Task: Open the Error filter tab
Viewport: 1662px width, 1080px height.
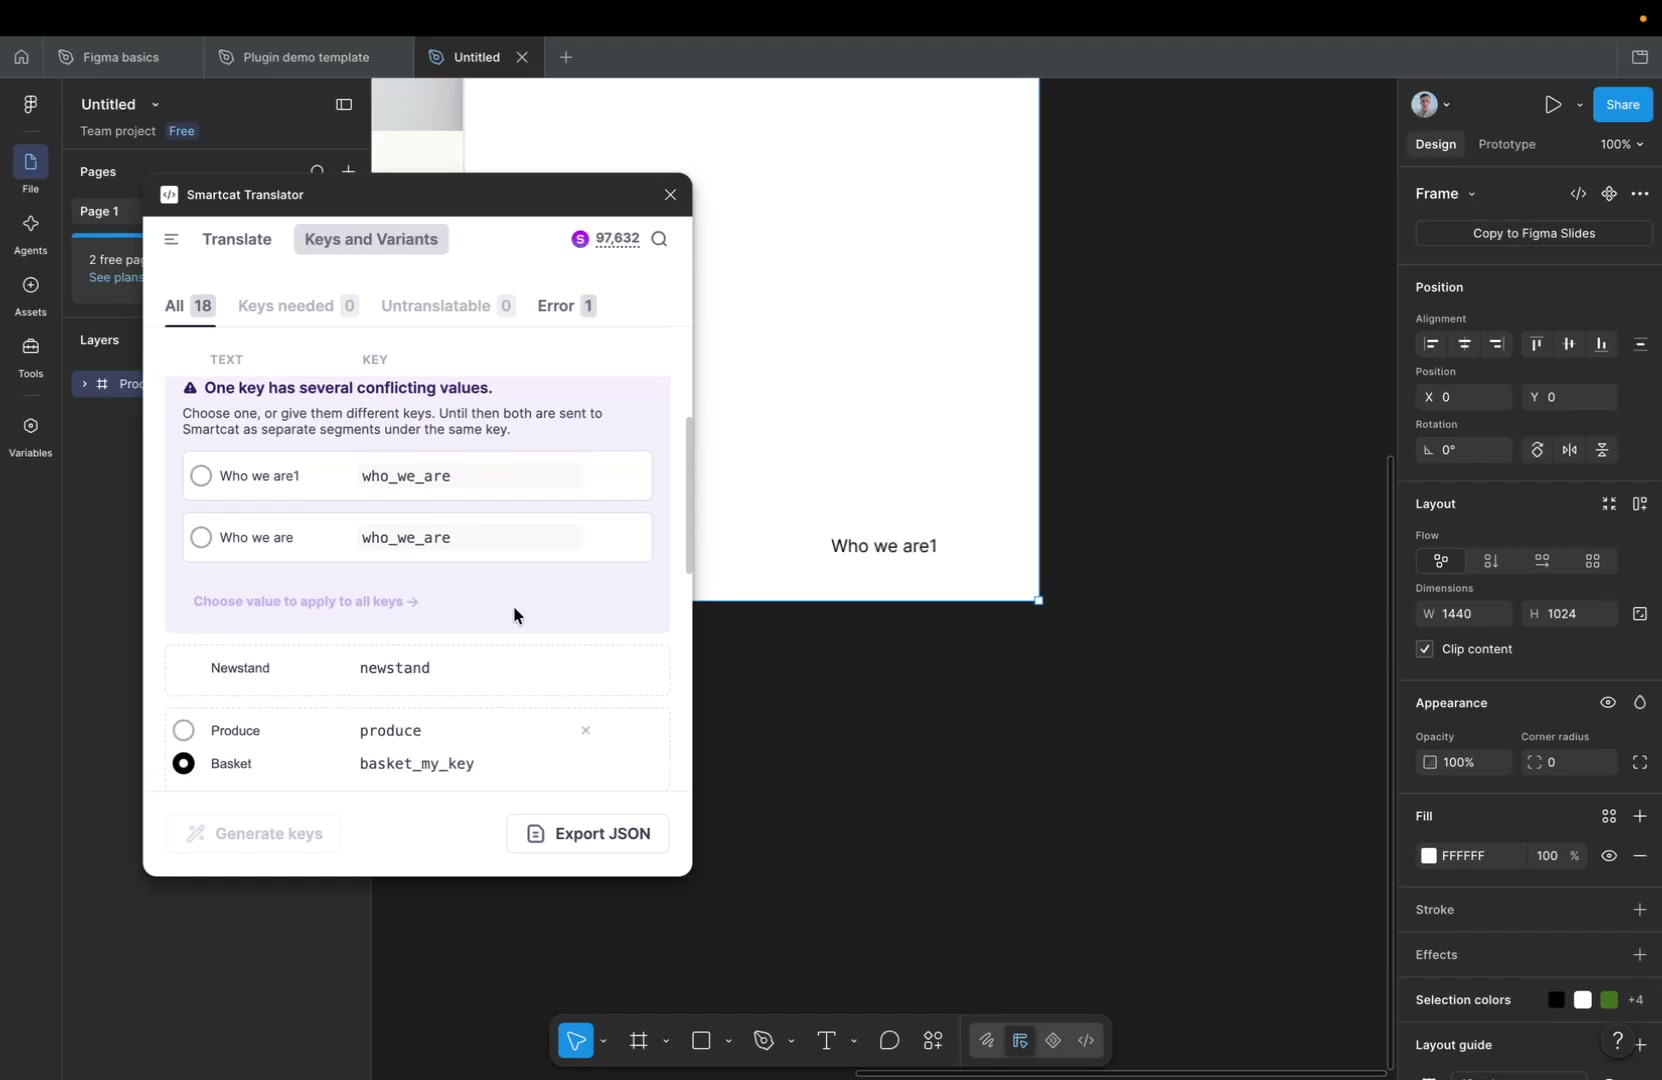Action: point(567,306)
